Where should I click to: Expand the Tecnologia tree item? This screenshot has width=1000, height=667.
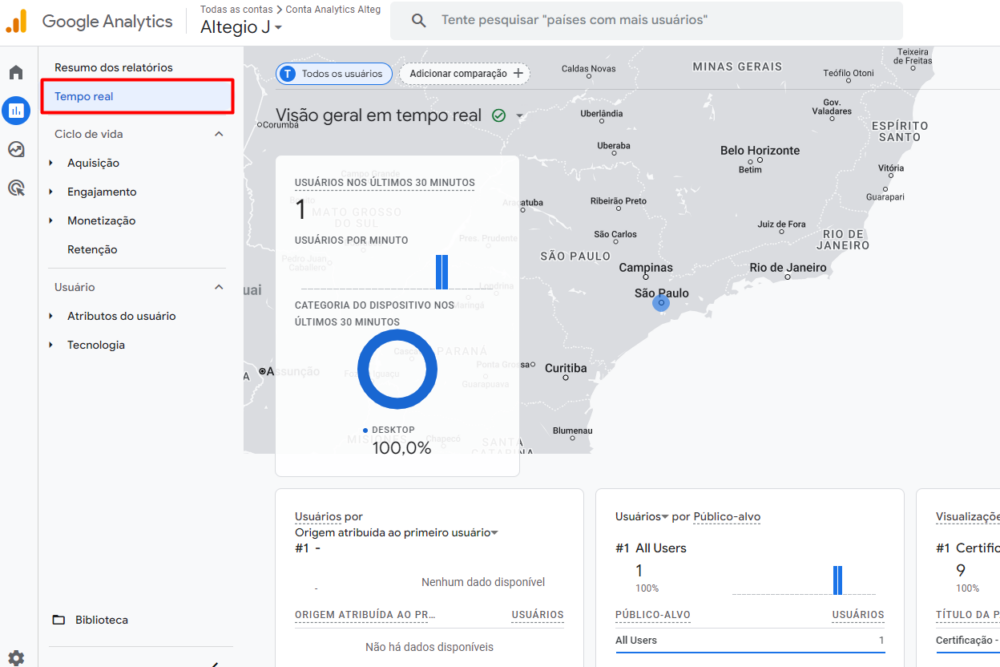pyautogui.click(x=51, y=345)
